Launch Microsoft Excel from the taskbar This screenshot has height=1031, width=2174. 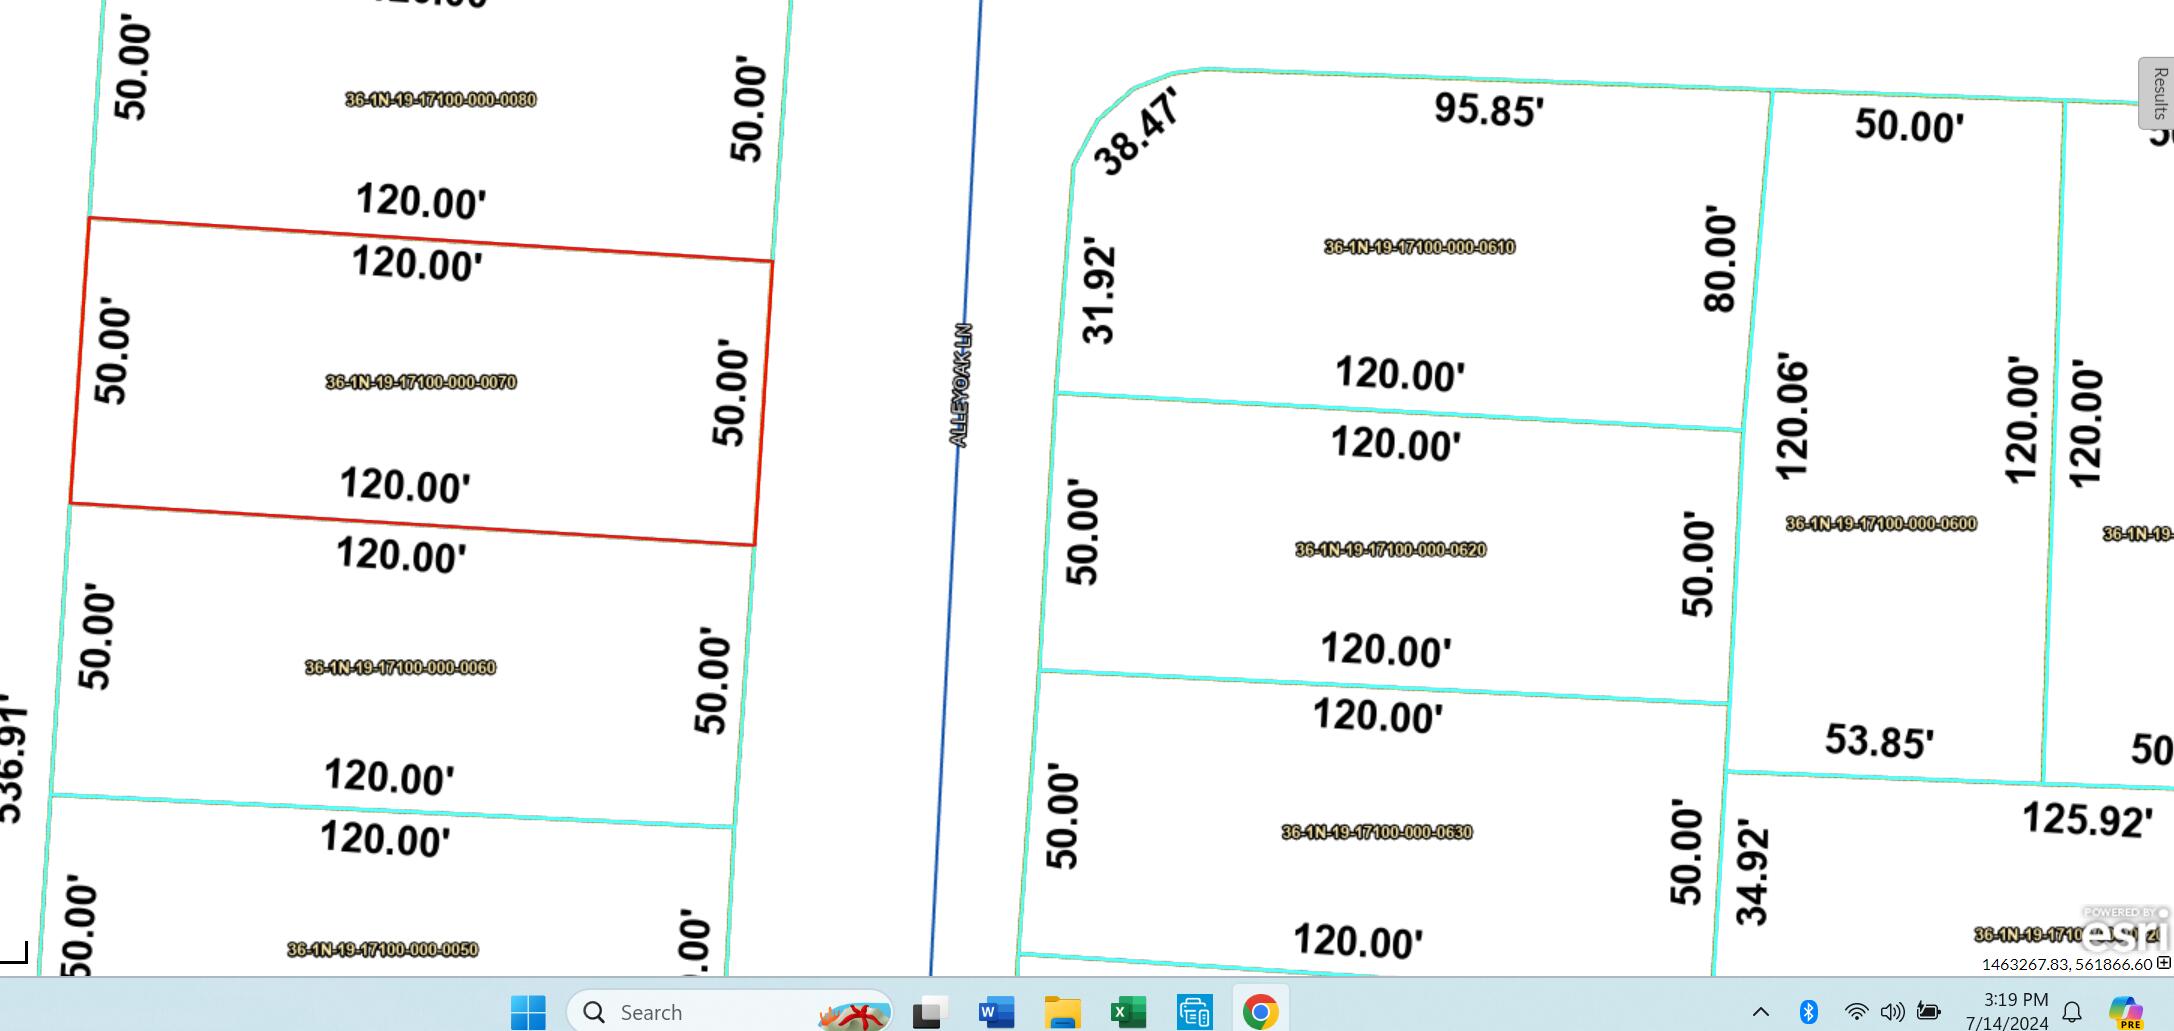[1128, 1012]
